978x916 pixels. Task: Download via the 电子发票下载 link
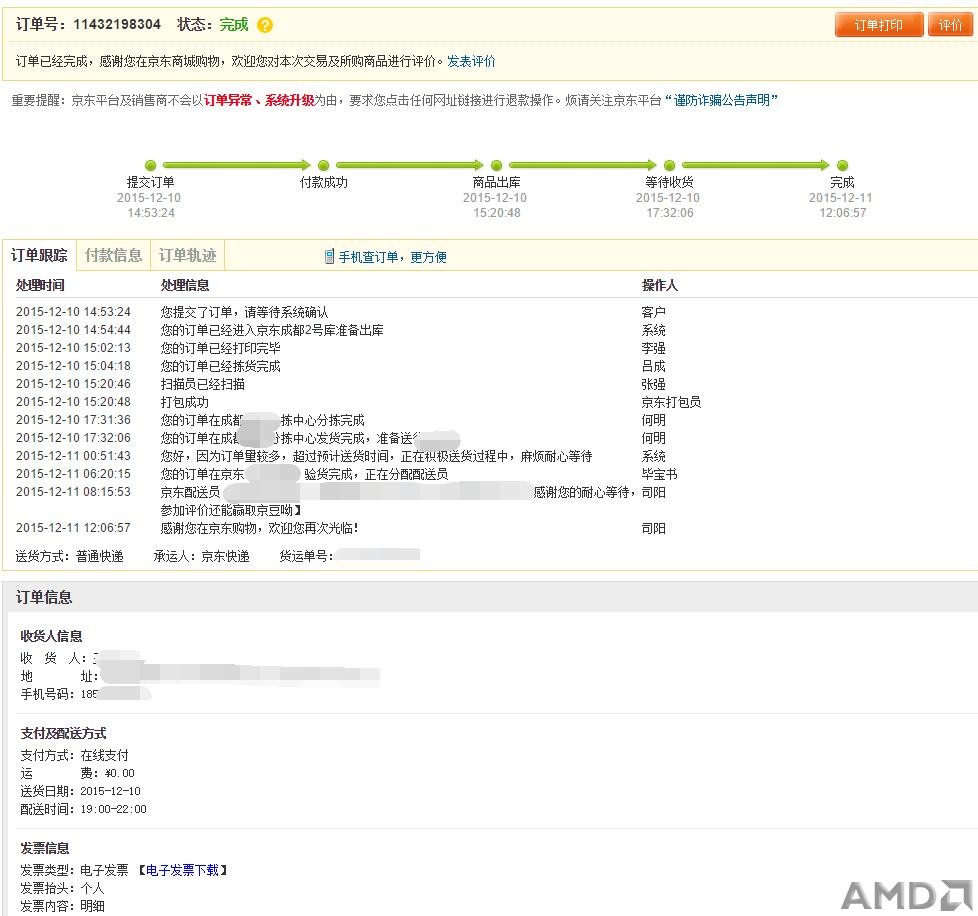click(x=182, y=870)
